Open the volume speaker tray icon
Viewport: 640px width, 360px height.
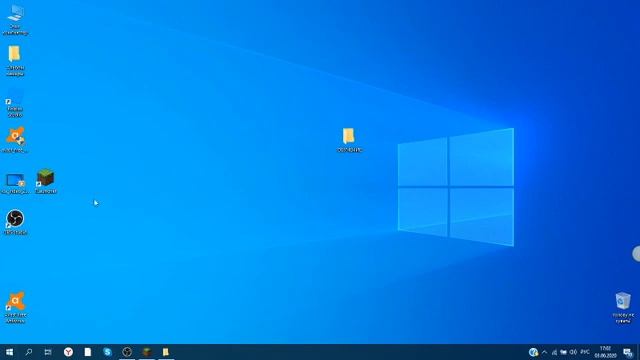click(573, 352)
